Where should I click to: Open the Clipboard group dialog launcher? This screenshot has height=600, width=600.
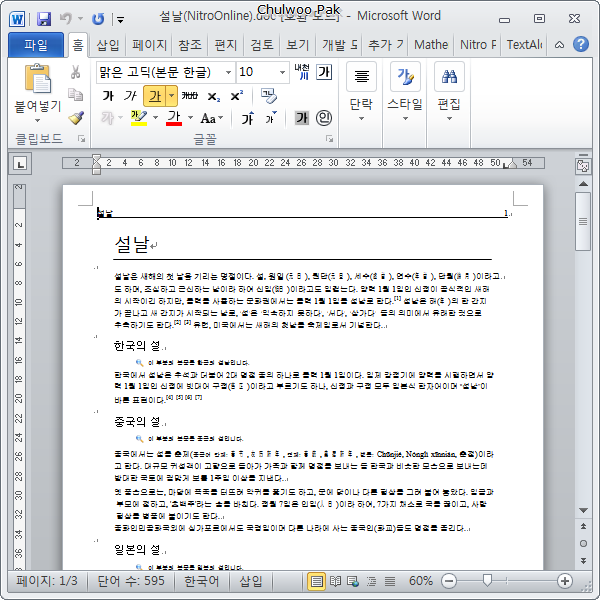click(82, 139)
